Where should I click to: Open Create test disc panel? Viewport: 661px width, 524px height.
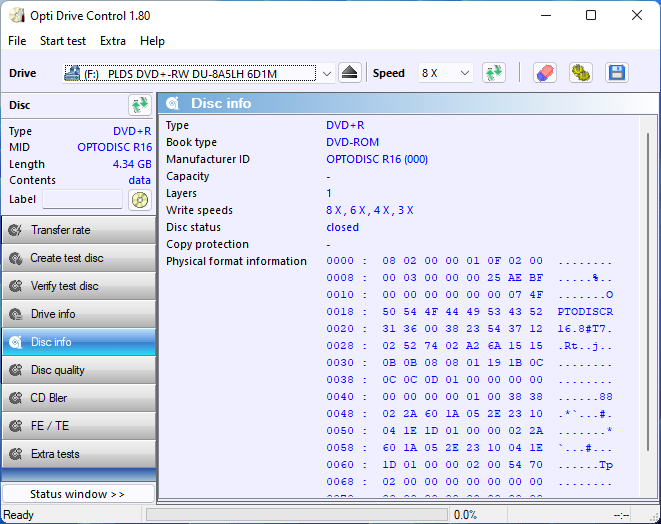tap(79, 258)
